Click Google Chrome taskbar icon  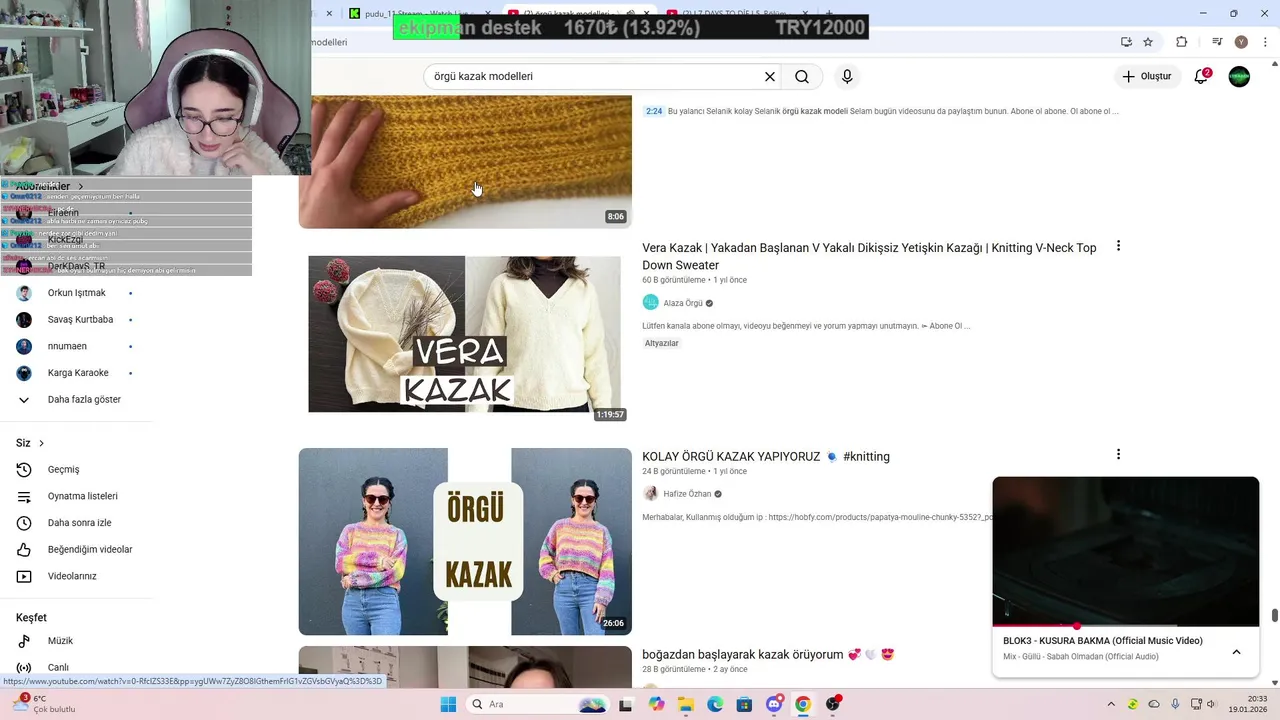coord(803,704)
